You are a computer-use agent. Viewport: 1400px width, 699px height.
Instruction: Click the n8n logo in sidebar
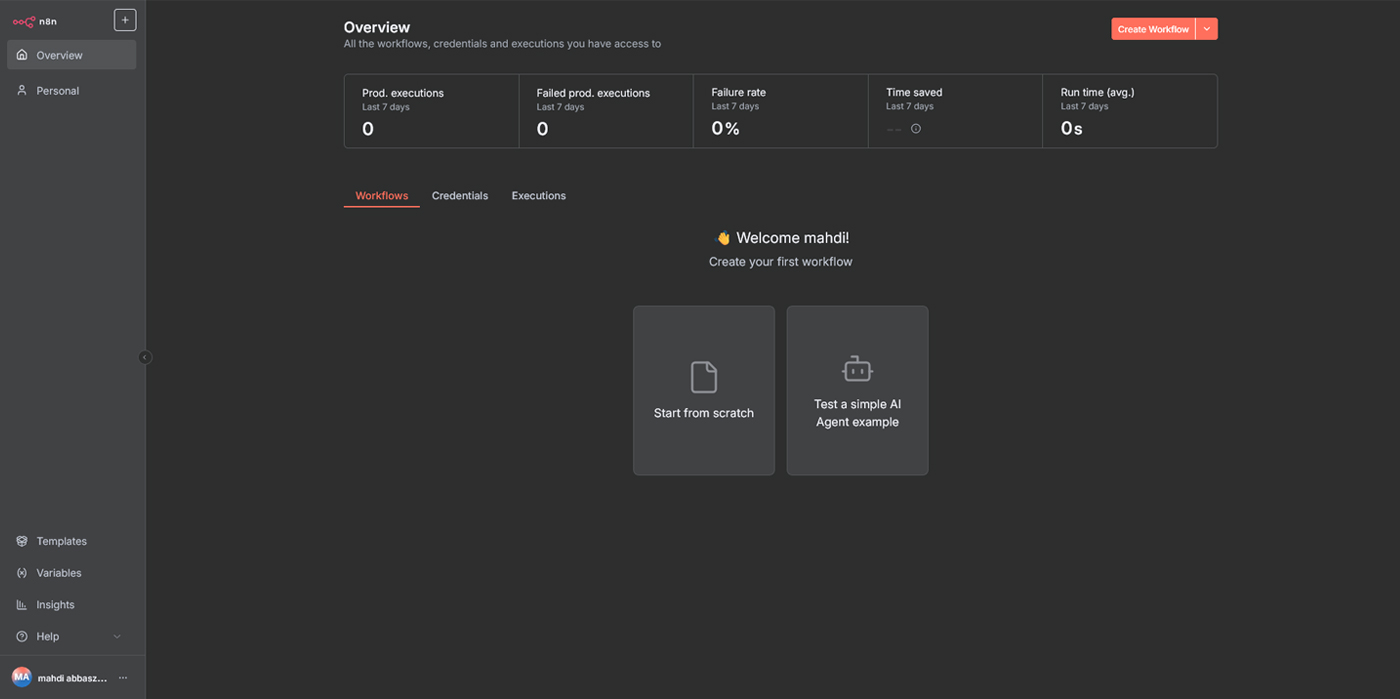click(34, 21)
